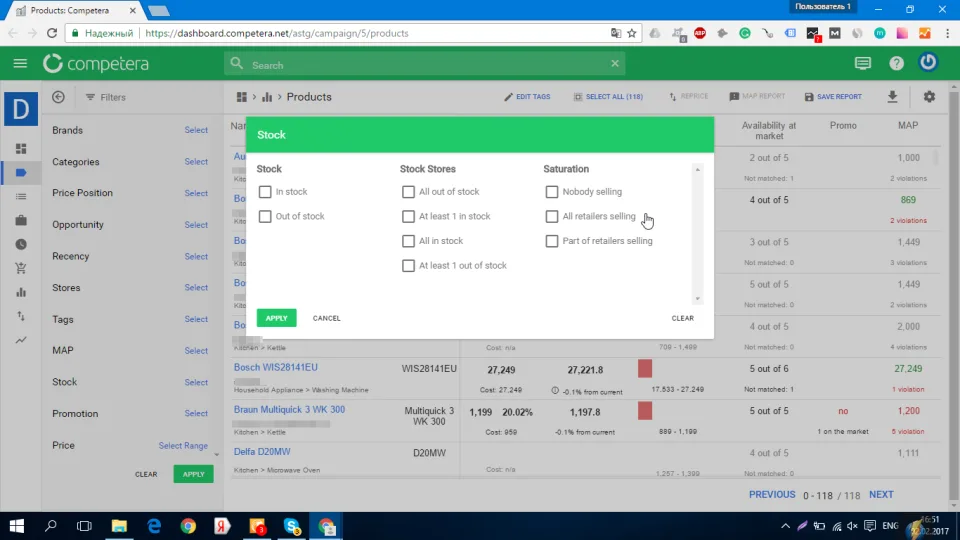Screen dimensions: 960x540
Task: Click Edit Tags in toolbar
Action: pyautogui.click(x=527, y=97)
